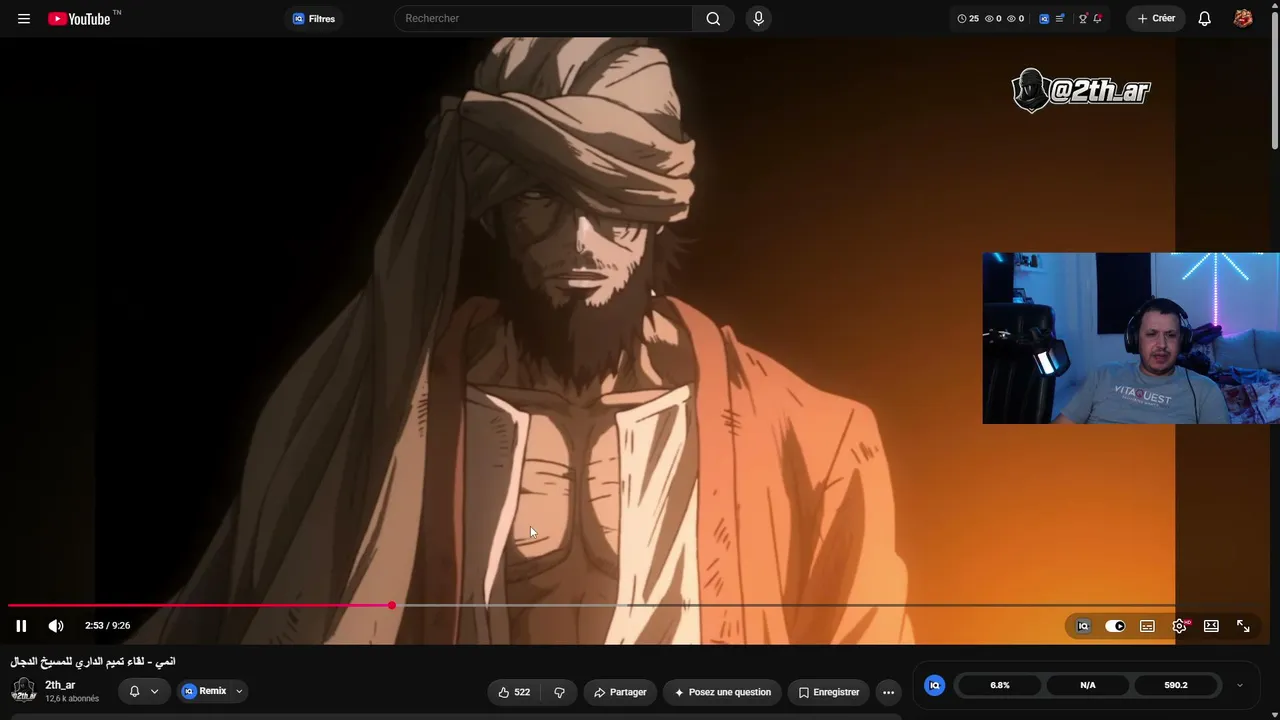Open the vidIQ alert bell with red dot

coord(1097,19)
